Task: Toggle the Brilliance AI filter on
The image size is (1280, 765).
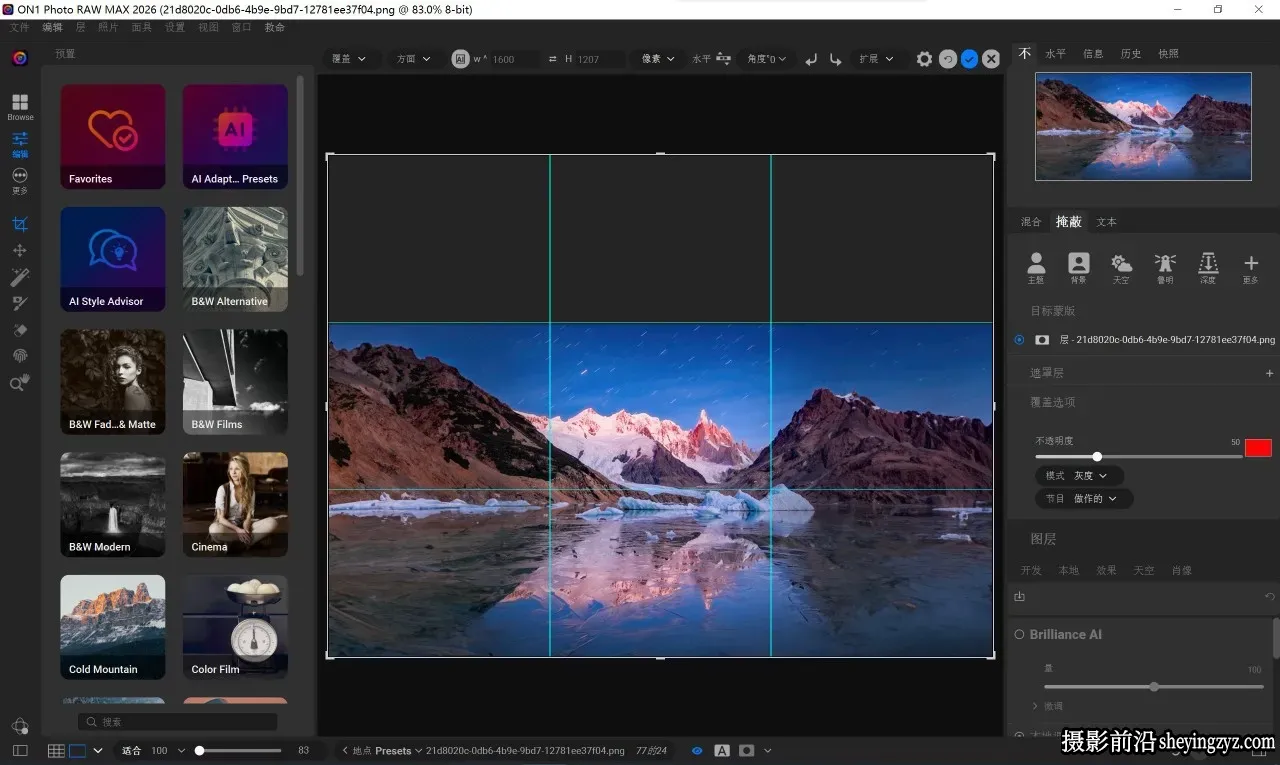Action: 1019,634
